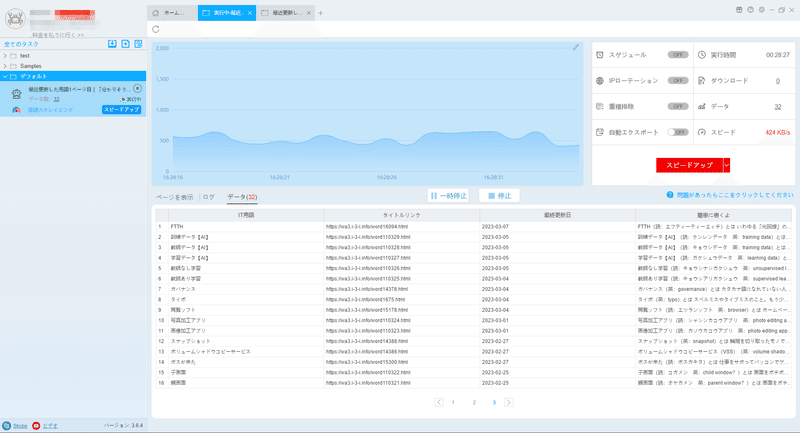This screenshot has width=800, height=433.
Task: Click the 料金を払うに行く link
Action: pyautogui.click(x=58, y=35)
